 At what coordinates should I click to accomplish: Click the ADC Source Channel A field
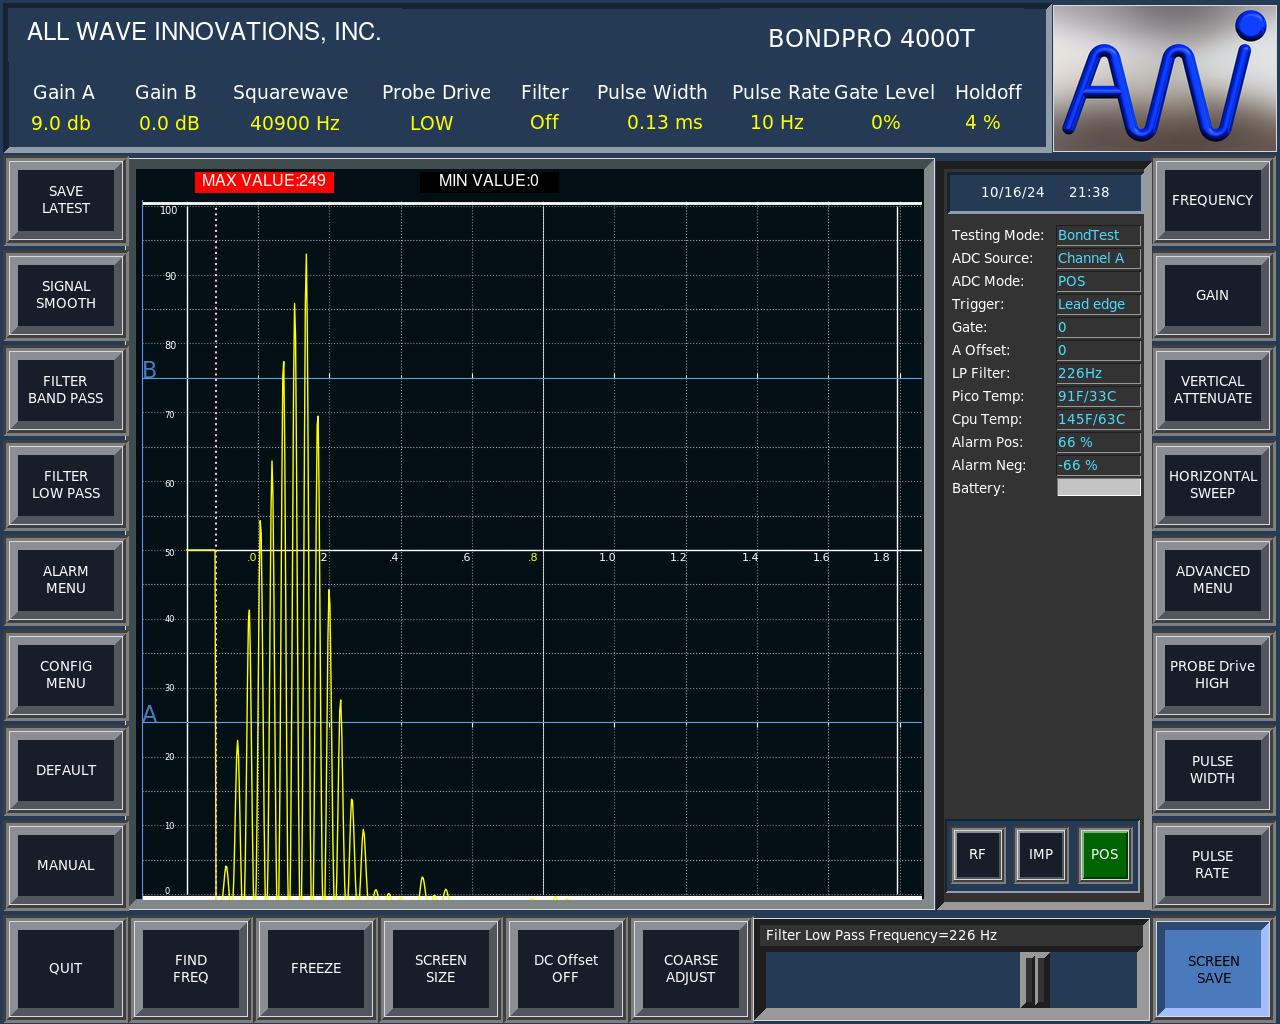pyautogui.click(x=1098, y=258)
